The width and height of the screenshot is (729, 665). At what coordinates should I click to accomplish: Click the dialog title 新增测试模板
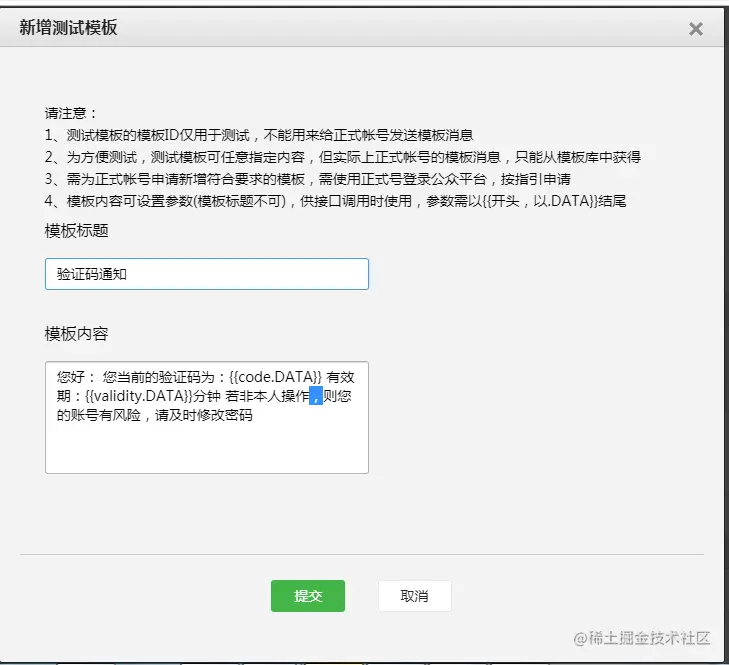tap(68, 27)
